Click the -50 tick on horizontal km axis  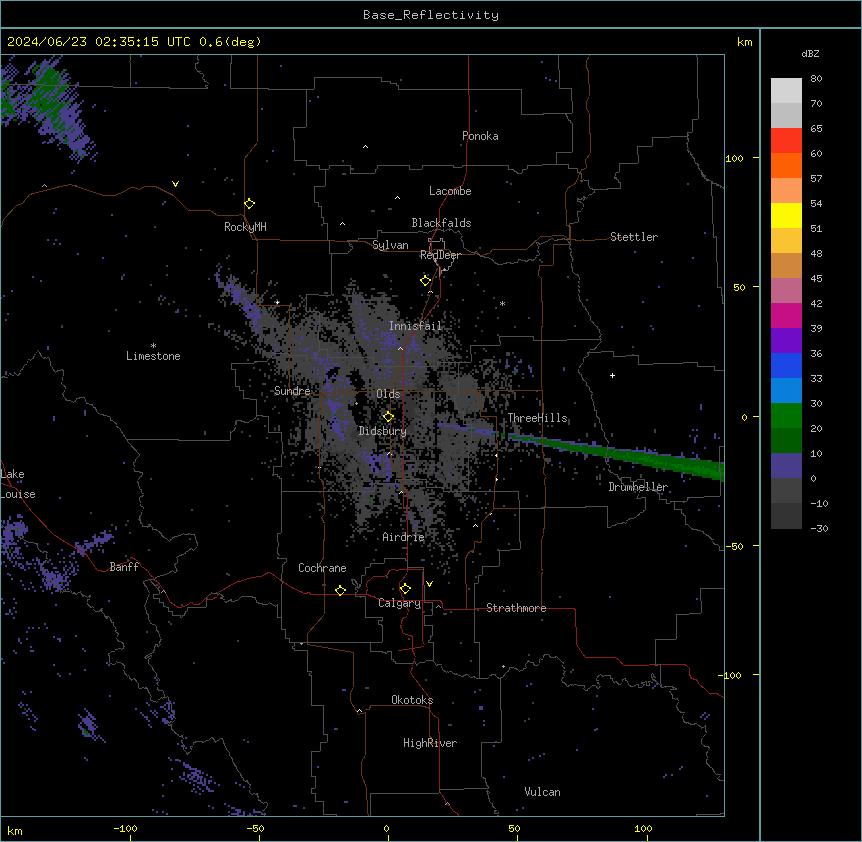[255, 828]
